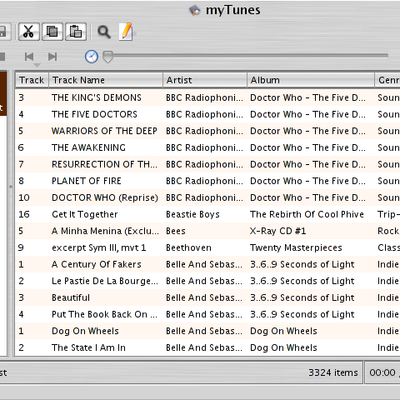Skip to the next track
This screenshot has width=400, height=400.
(52, 57)
